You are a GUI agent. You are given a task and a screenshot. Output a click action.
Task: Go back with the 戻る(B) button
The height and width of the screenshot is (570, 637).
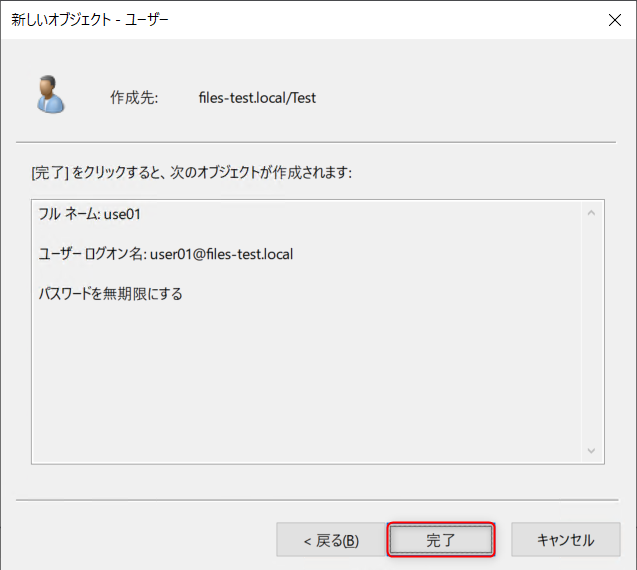point(330,540)
